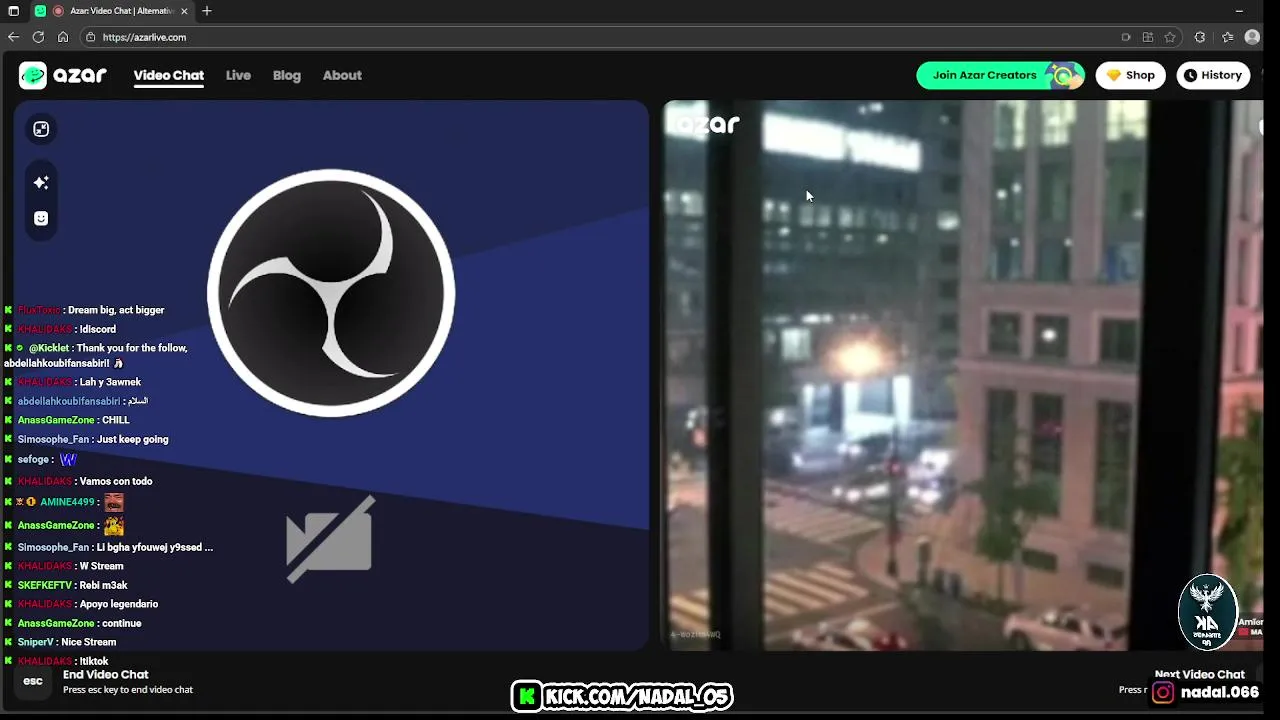
Task: Click the eagle emblem stream logo
Action: tap(1207, 611)
